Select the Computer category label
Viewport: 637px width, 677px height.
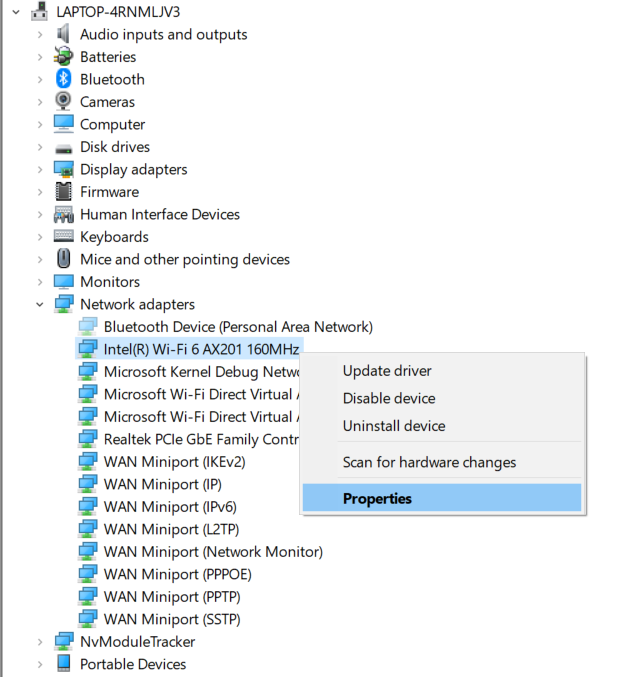[112, 124]
